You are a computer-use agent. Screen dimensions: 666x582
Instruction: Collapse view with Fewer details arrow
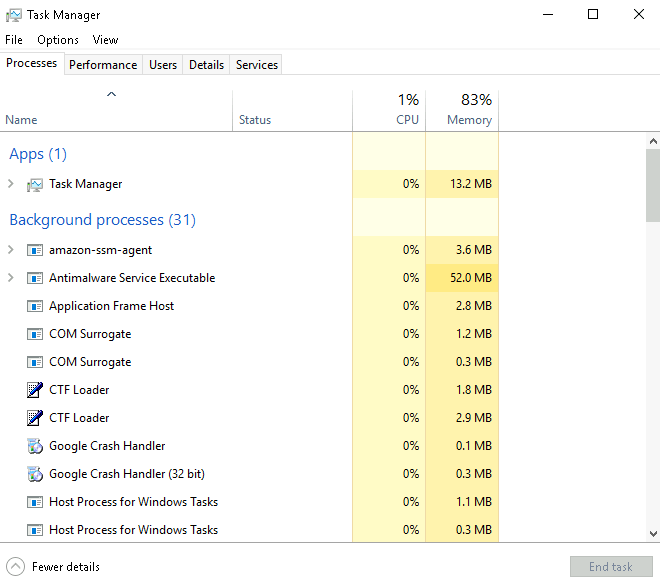(x=15, y=566)
